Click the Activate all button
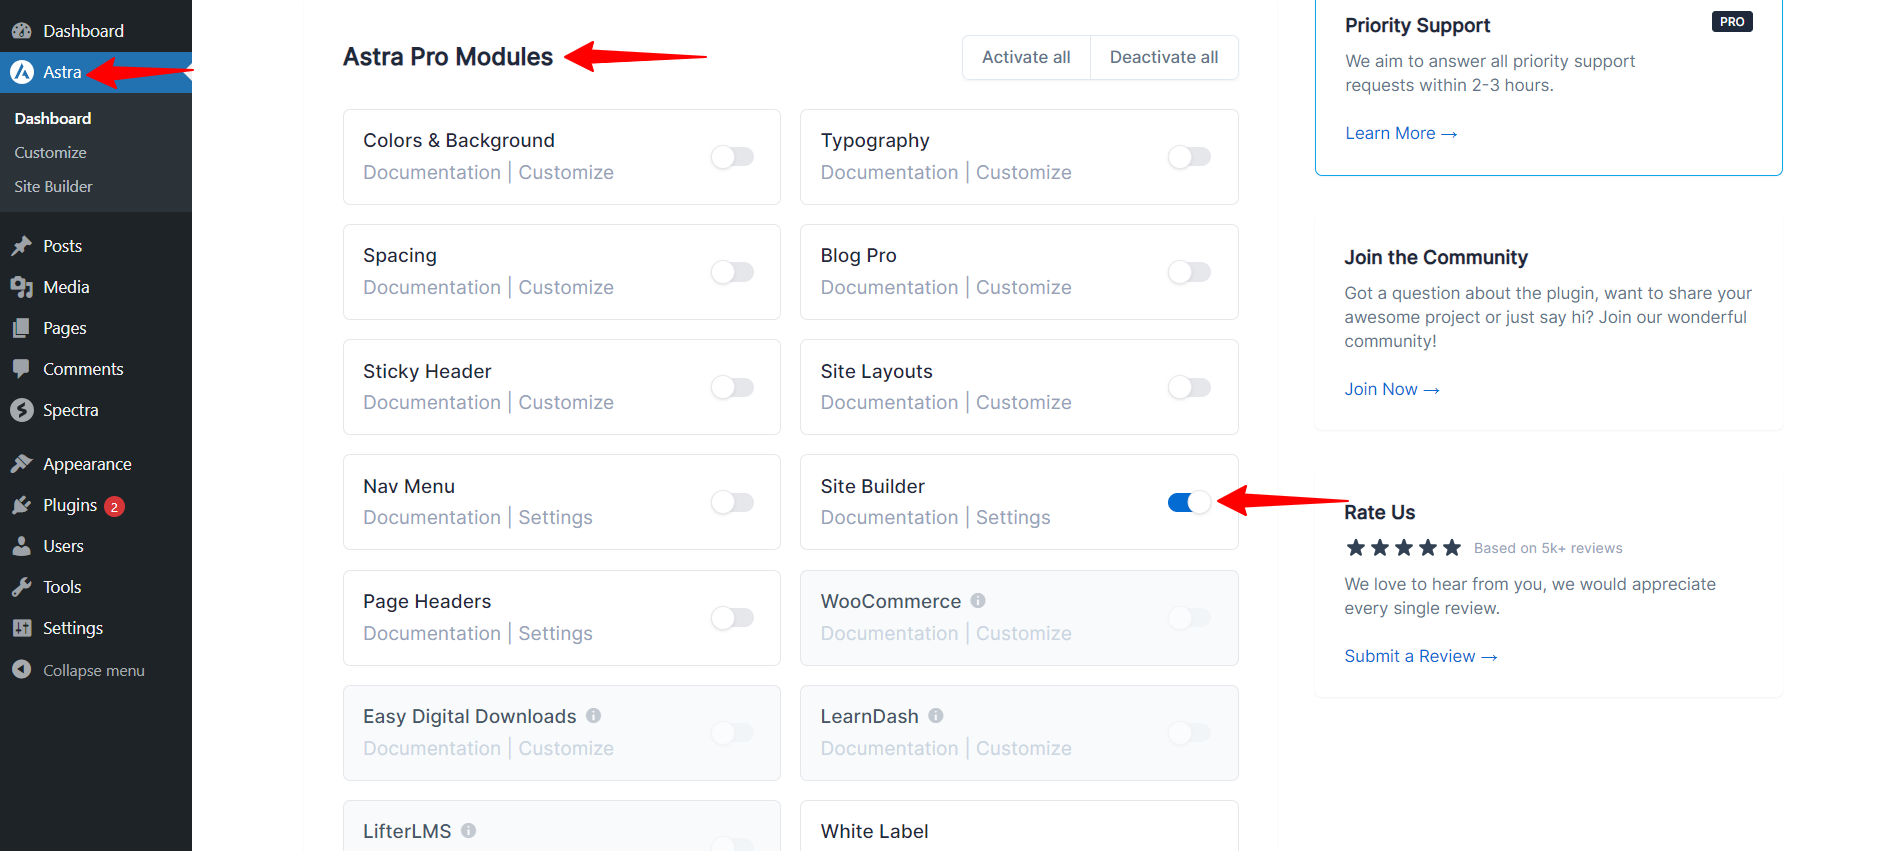Screen dimensions: 1895x851 [1026, 57]
